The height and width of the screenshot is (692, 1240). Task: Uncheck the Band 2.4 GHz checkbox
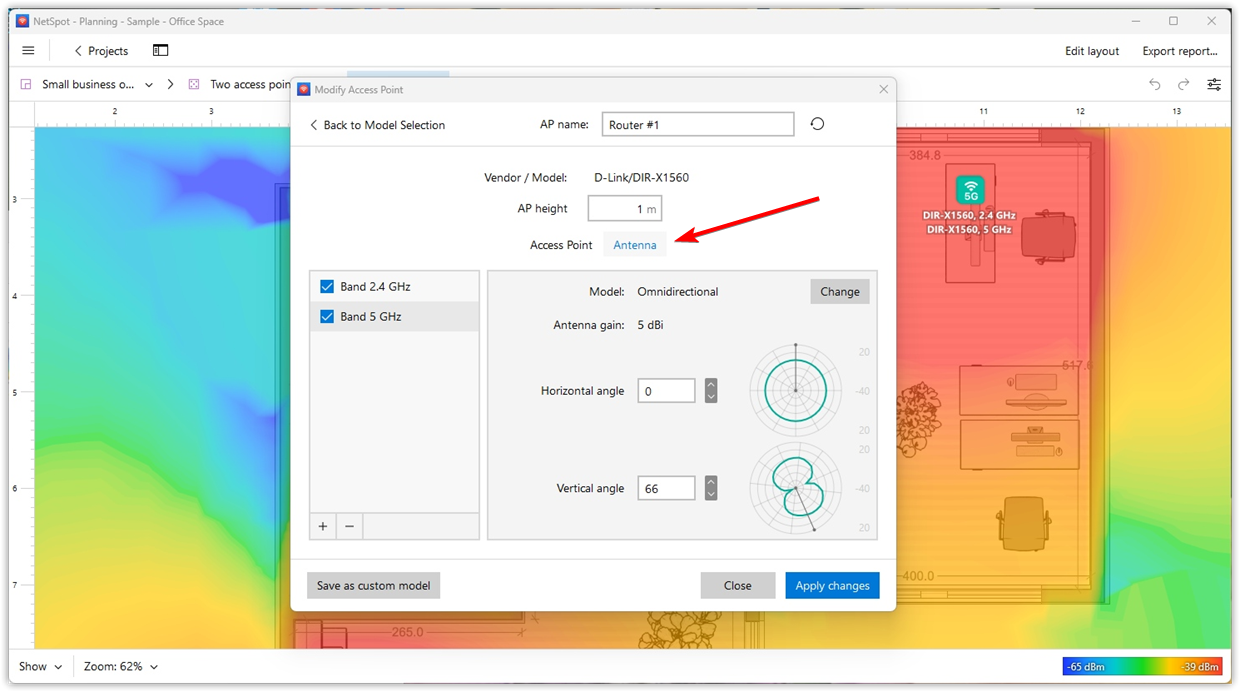(x=326, y=286)
